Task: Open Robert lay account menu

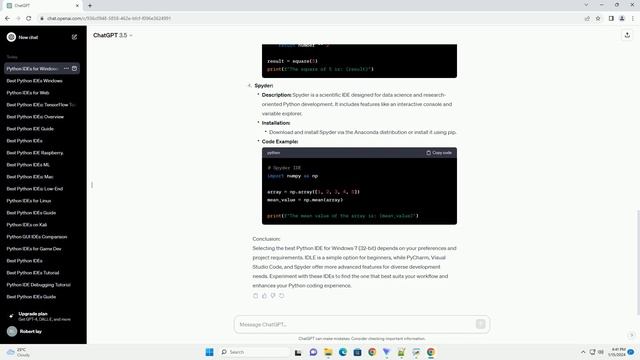Action: pos(42,331)
